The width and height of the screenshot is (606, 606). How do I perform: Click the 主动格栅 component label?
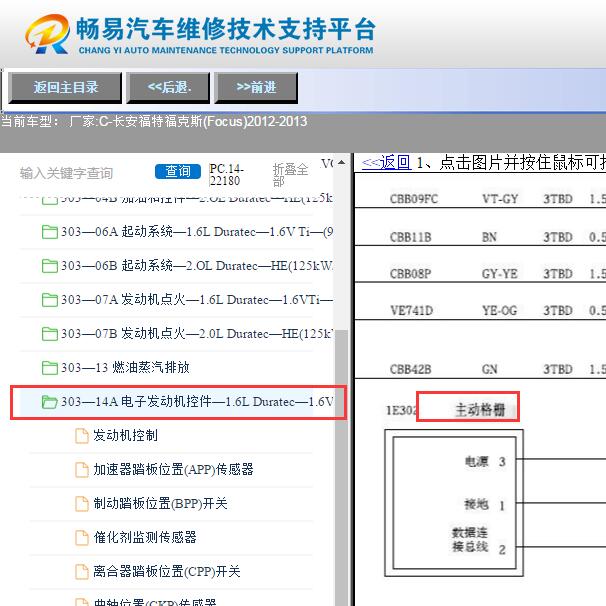coord(480,410)
